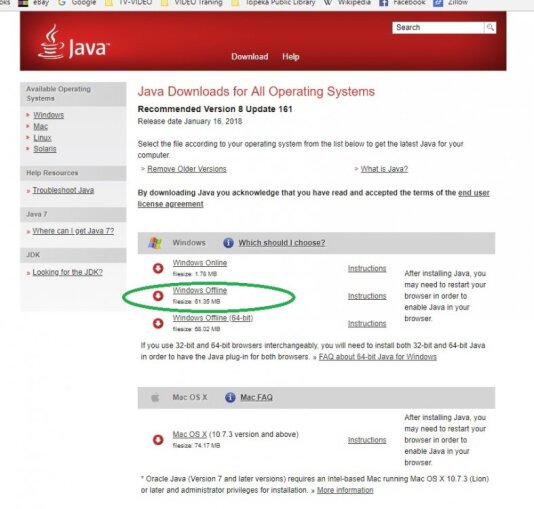Open the Remove Older Versions link
Image resolution: width=534 pixels, height=509 pixels.
(x=187, y=169)
